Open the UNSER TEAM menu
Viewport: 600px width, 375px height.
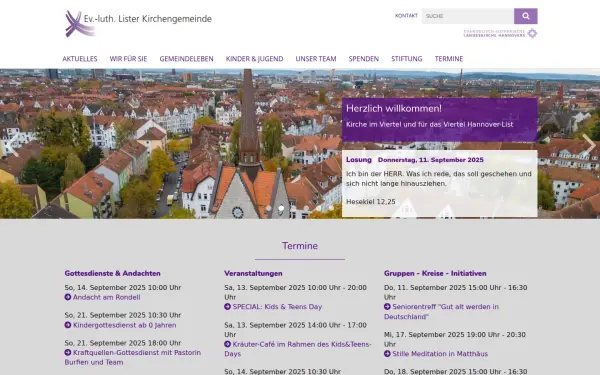coord(316,59)
